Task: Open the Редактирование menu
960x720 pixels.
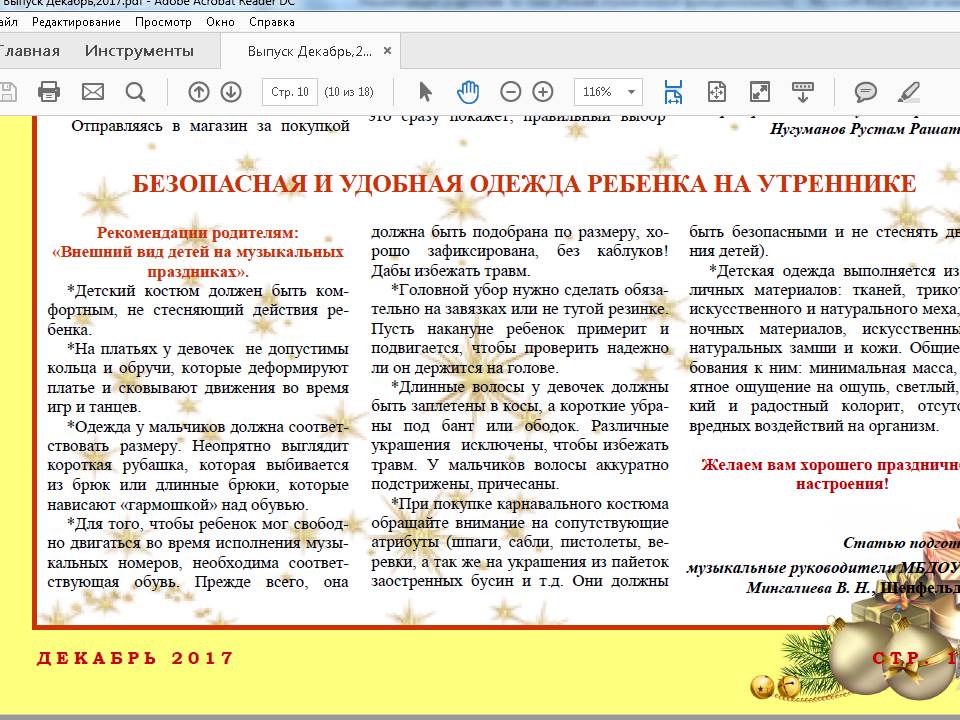Action: coord(77,22)
